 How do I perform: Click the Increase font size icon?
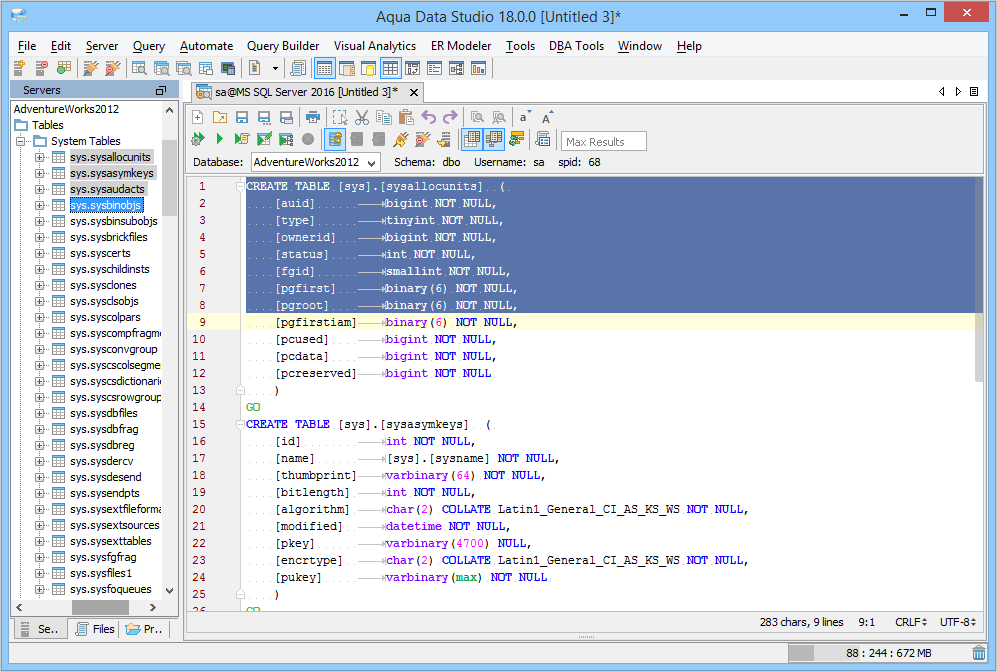(x=547, y=117)
